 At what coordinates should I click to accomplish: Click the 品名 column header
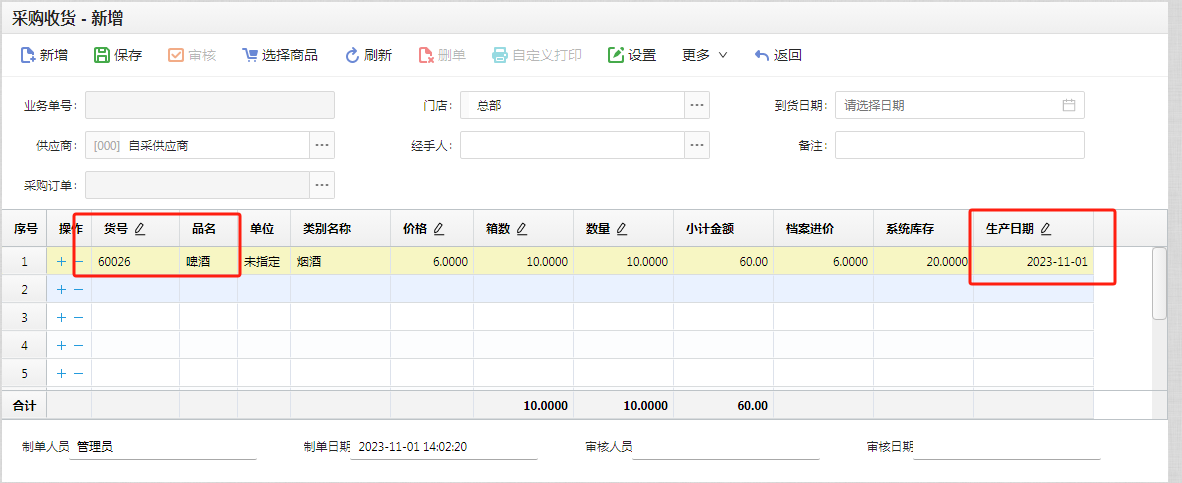[x=209, y=229]
